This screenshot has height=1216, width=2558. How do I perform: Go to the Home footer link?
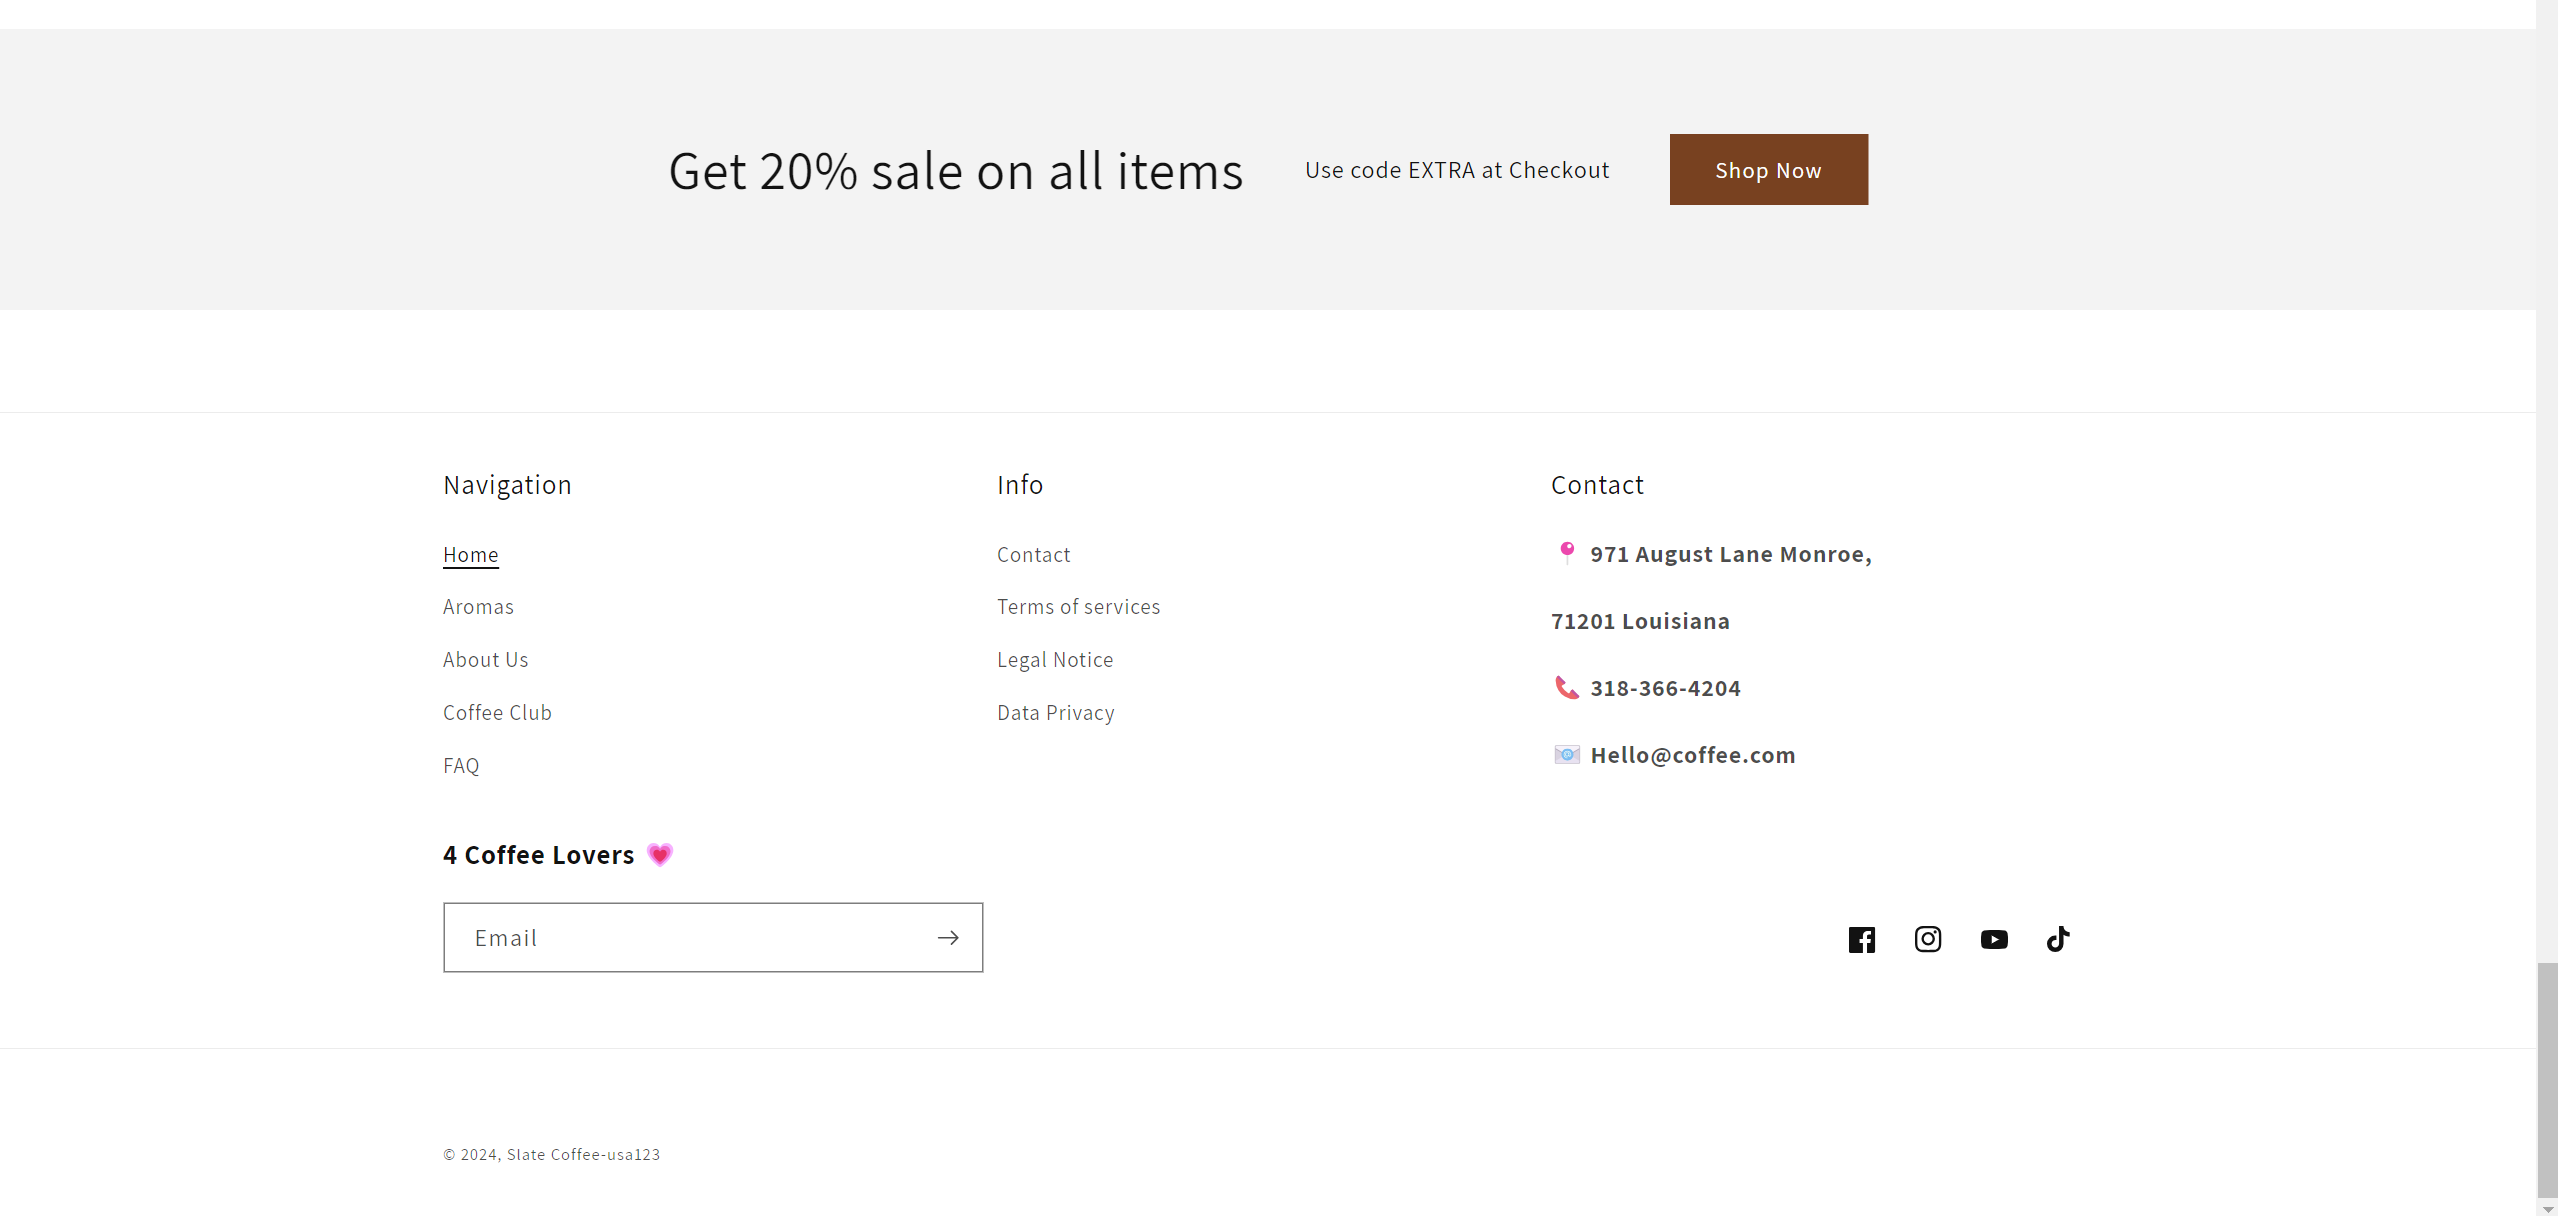pos(470,554)
